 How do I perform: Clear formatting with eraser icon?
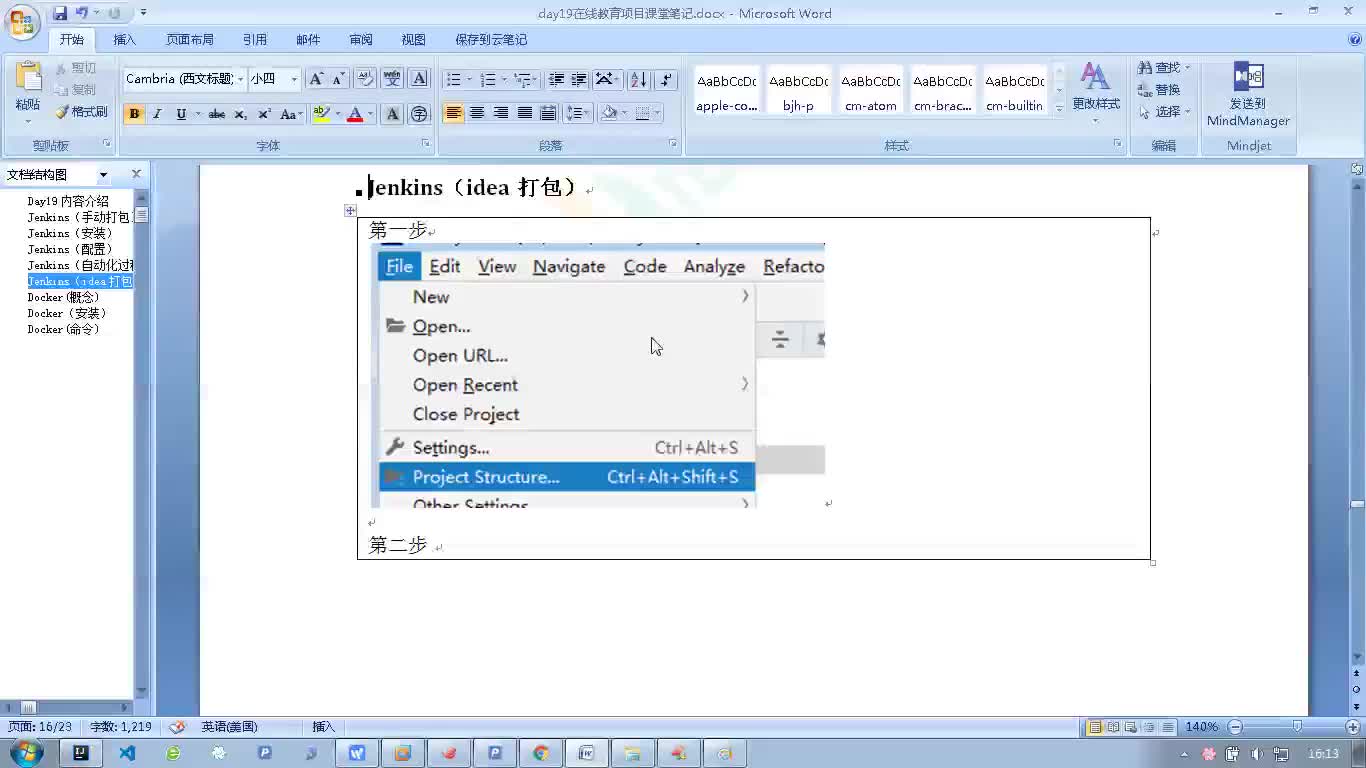[365, 79]
